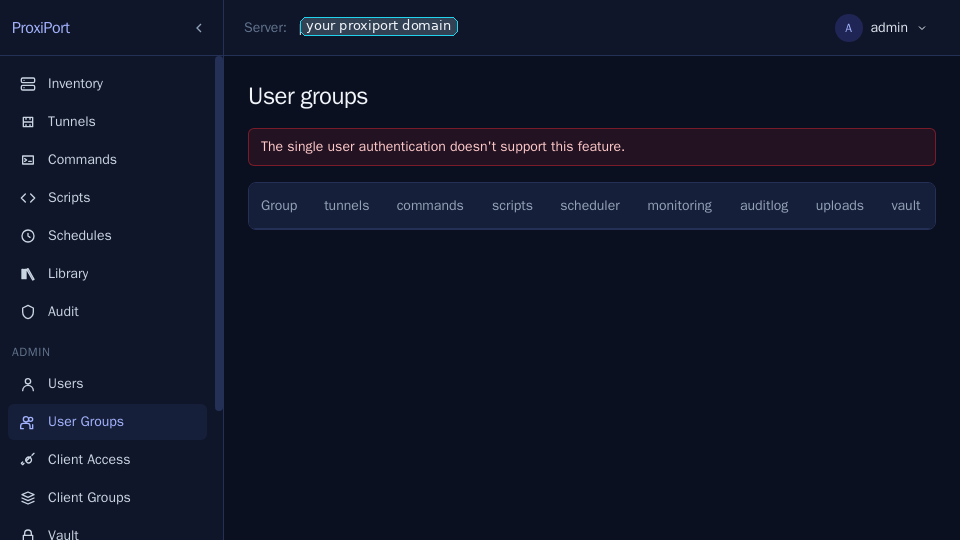The height and width of the screenshot is (540, 960).
Task: Click the admin avatar circle
Action: [849, 28]
